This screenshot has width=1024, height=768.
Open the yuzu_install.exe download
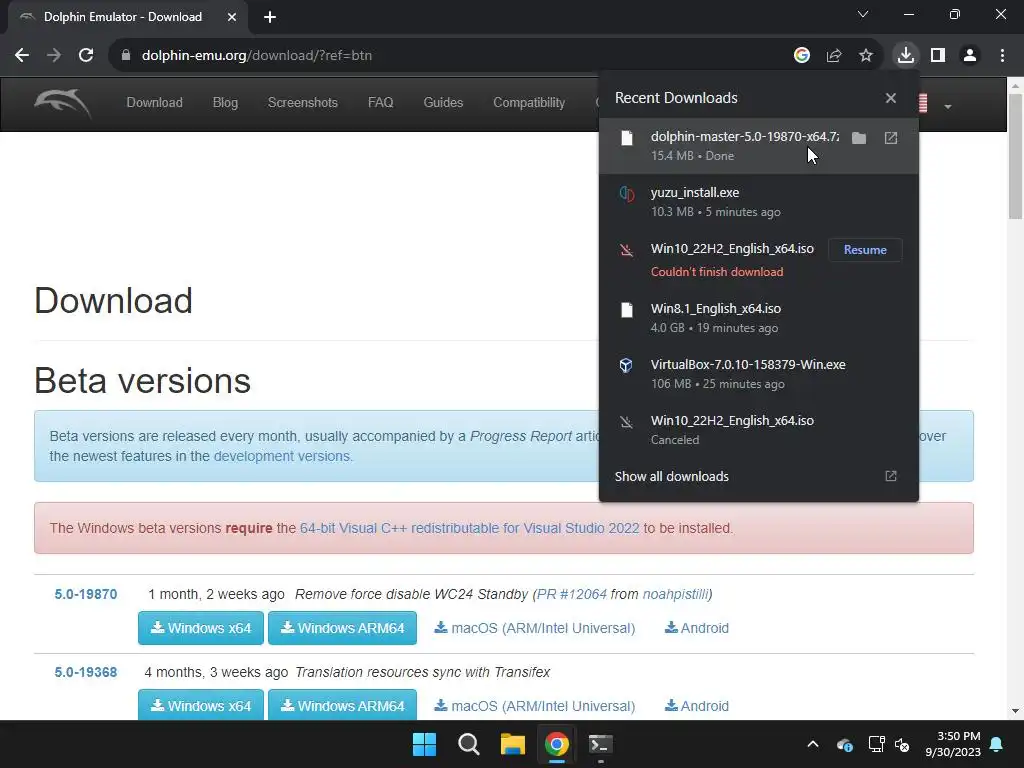[x=758, y=202]
